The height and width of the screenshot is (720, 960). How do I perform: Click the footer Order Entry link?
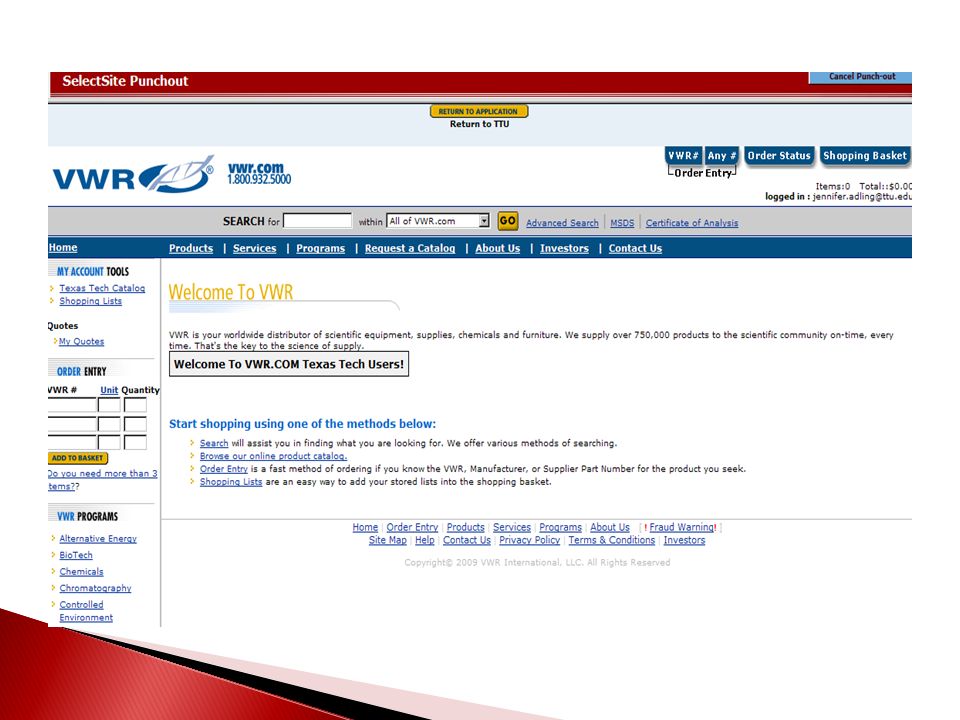tap(412, 527)
